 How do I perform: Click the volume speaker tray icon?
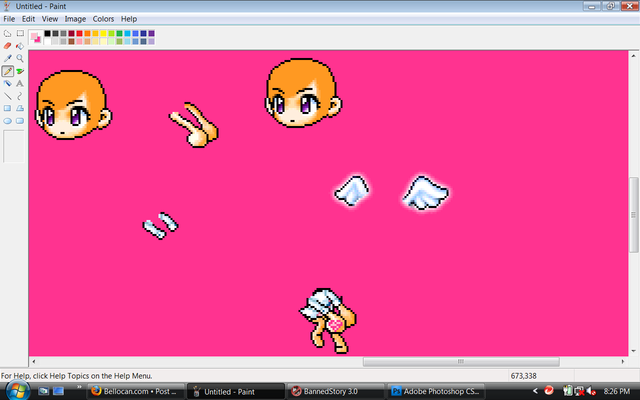pyautogui.click(x=591, y=391)
